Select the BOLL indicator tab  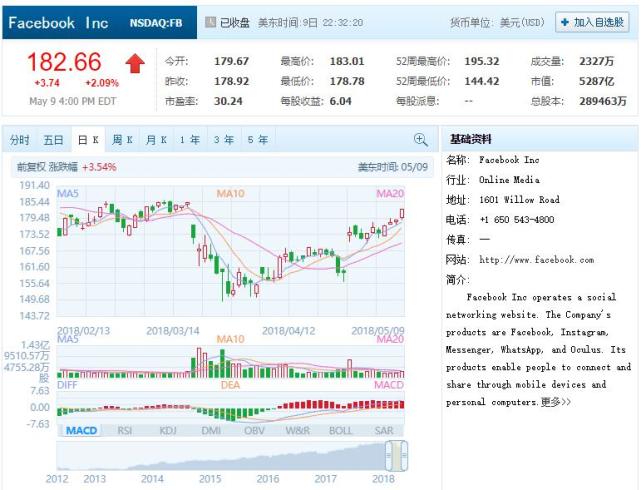[x=340, y=430]
